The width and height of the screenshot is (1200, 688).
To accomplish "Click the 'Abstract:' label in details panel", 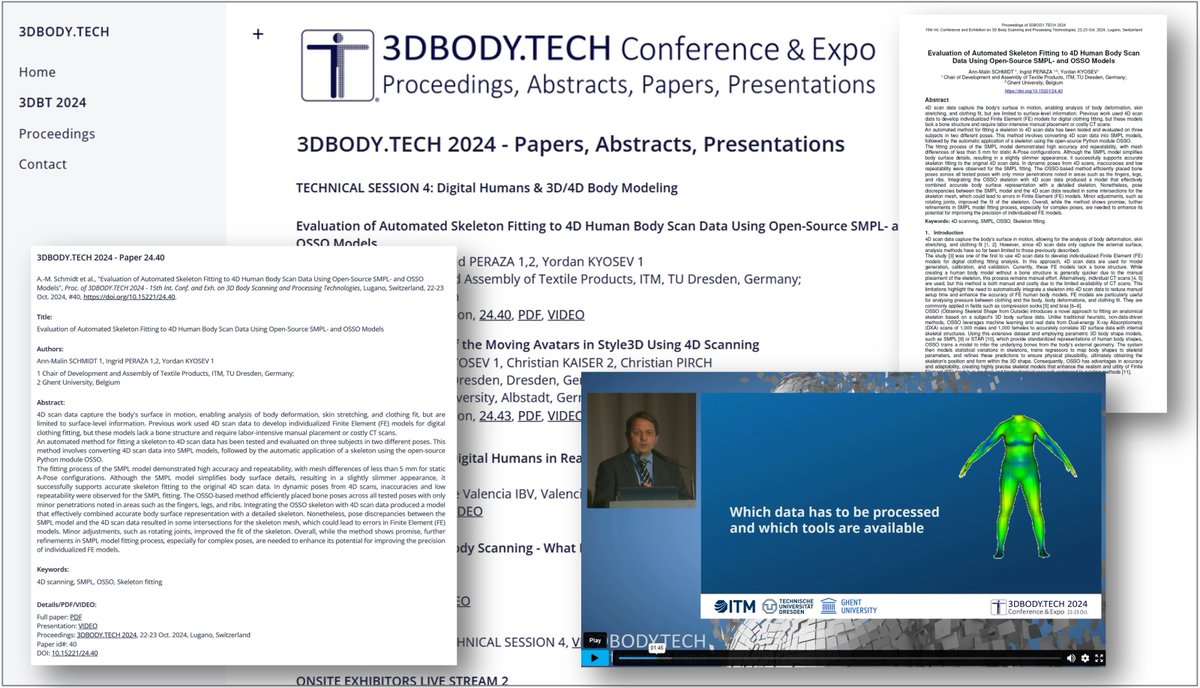I will [x=51, y=402].
